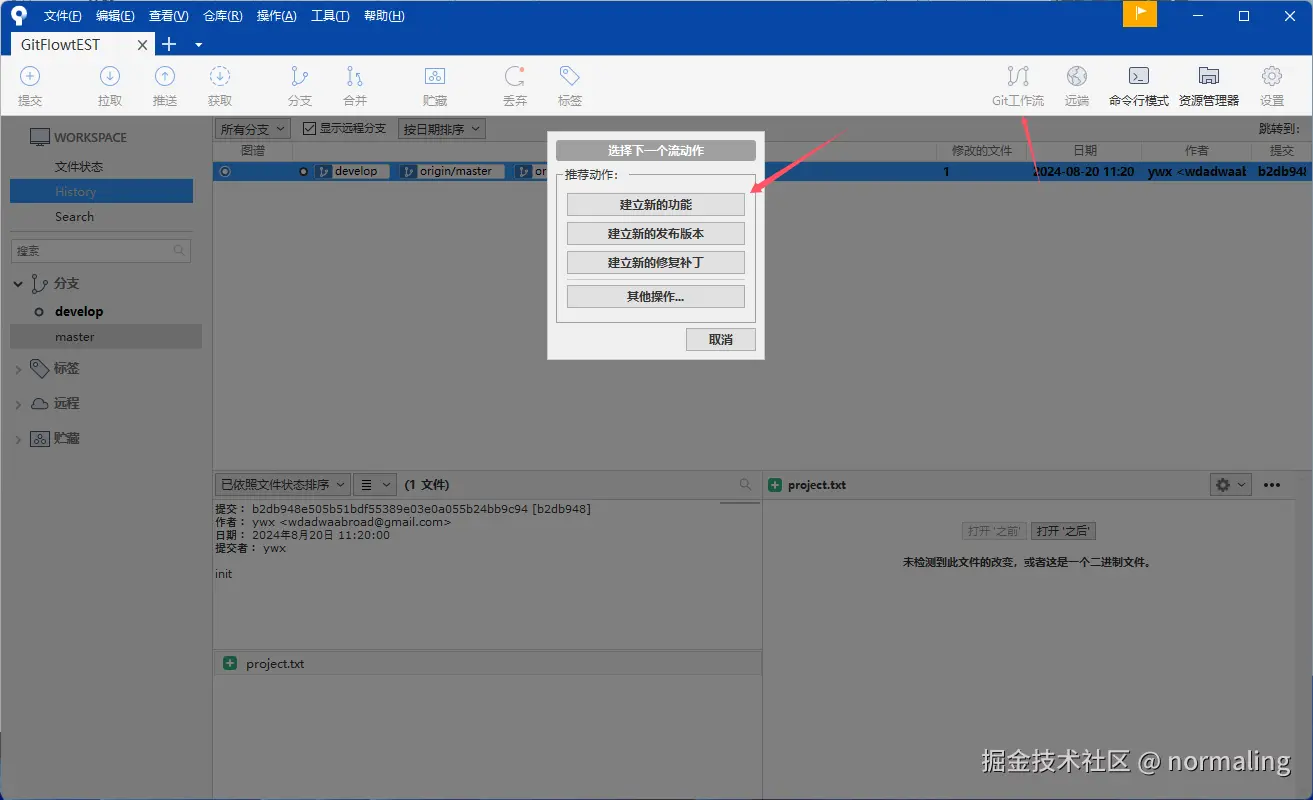Click the 取消 cancel button

[721, 339]
